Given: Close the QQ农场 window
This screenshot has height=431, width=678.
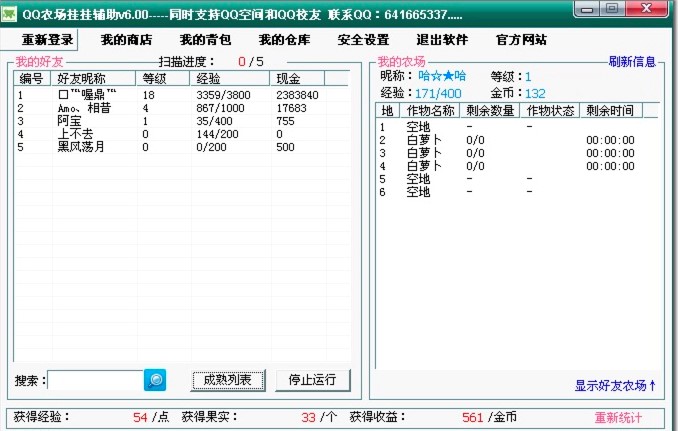Looking at the screenshot, I should [646, 9].
